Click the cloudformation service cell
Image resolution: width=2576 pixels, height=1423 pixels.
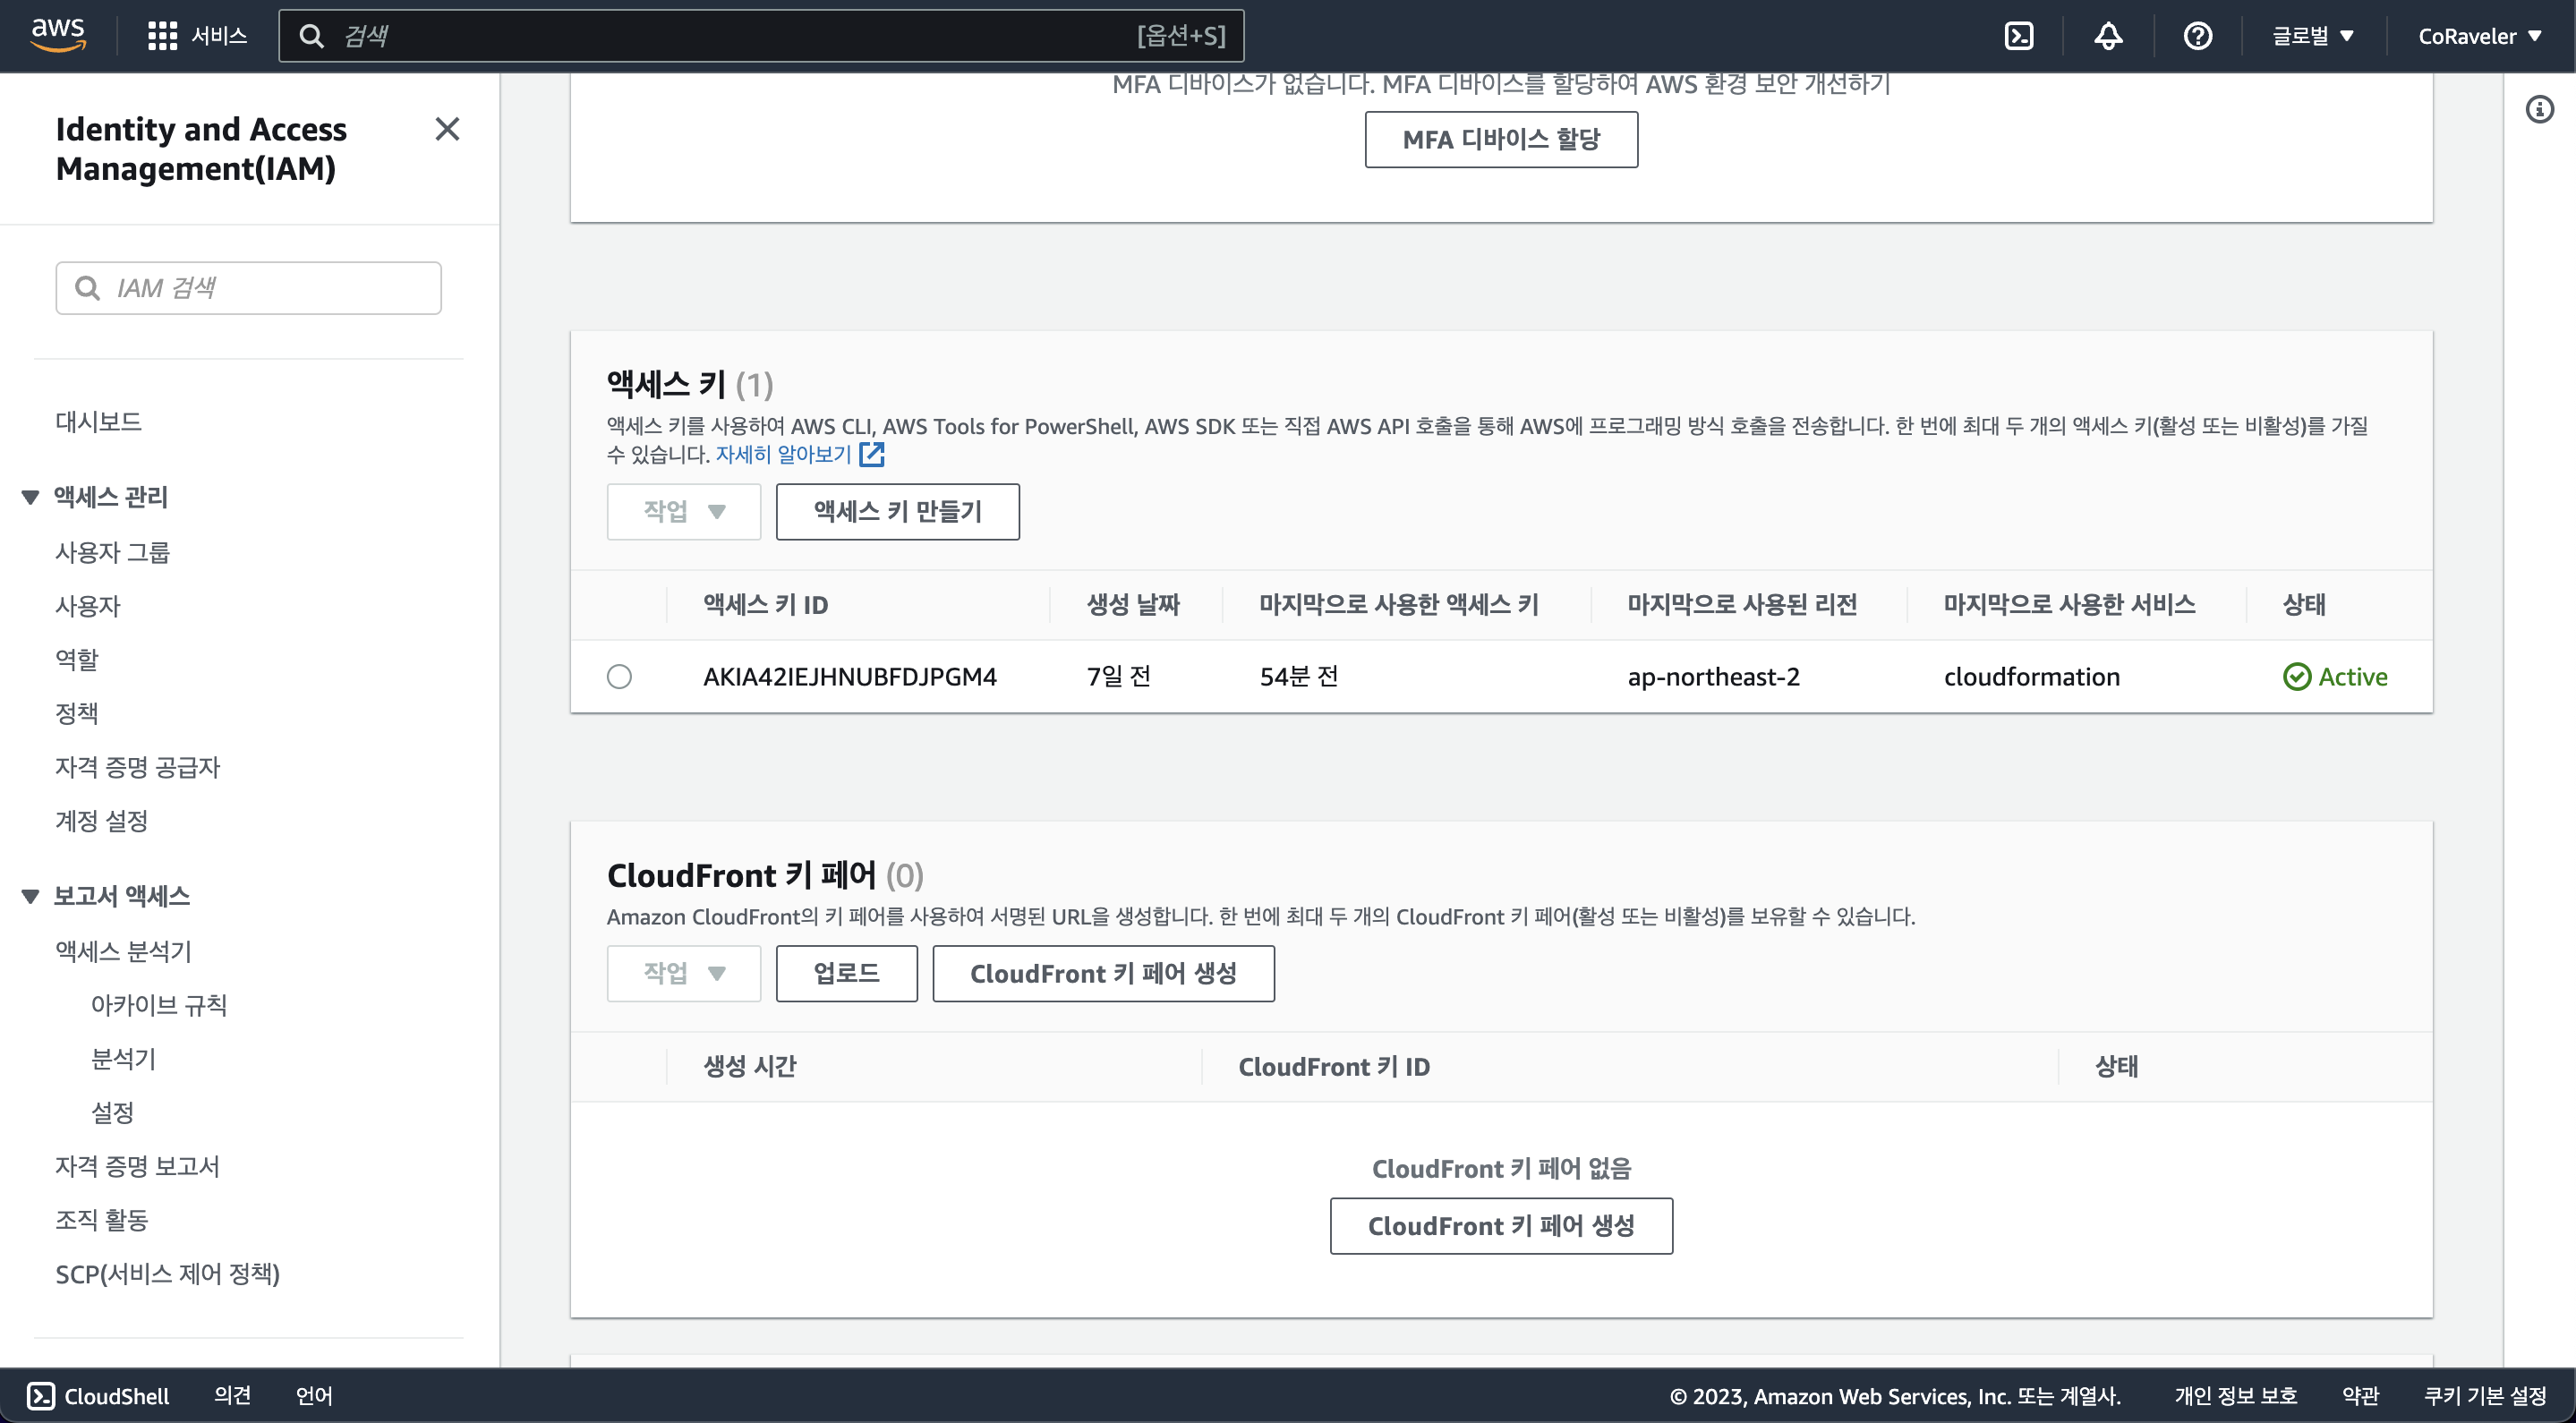pyautogui.click(x=2031, y=677)
